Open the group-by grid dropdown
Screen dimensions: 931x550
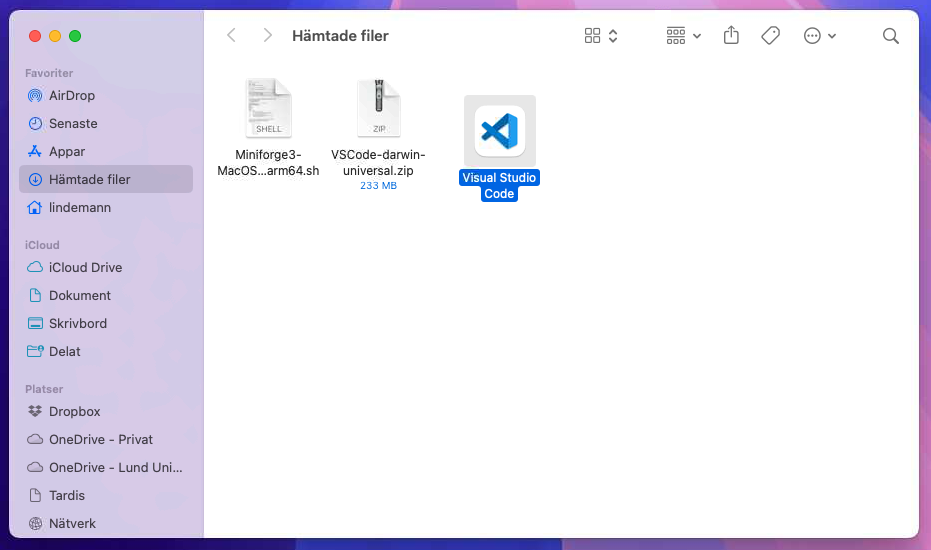coord(683,36)
